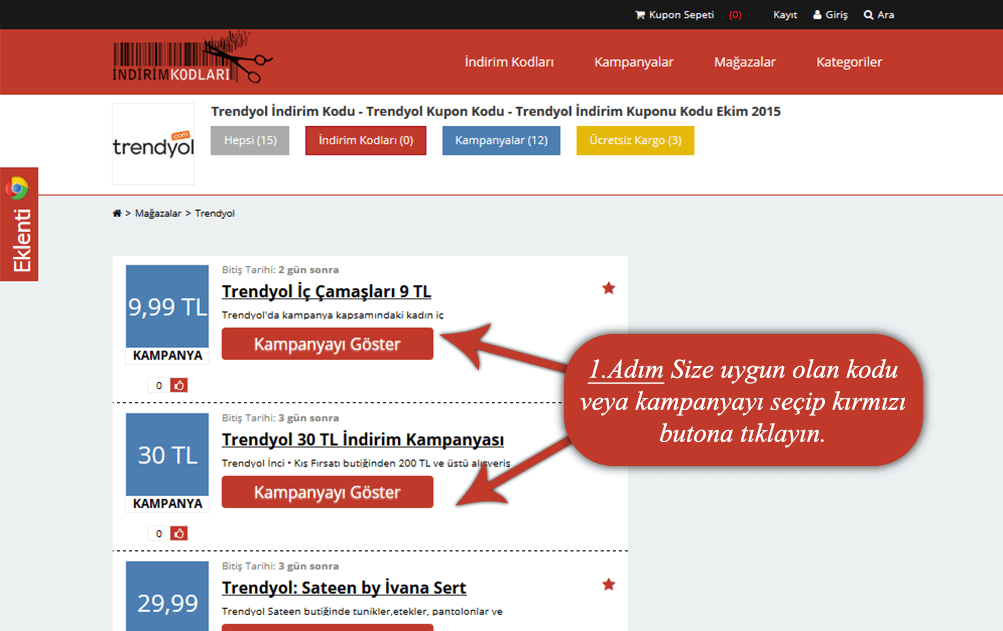The height and width of the screenshot is (631, 1003).
Task: Click the 29,99 campaign tile
Action: point(168,596)
